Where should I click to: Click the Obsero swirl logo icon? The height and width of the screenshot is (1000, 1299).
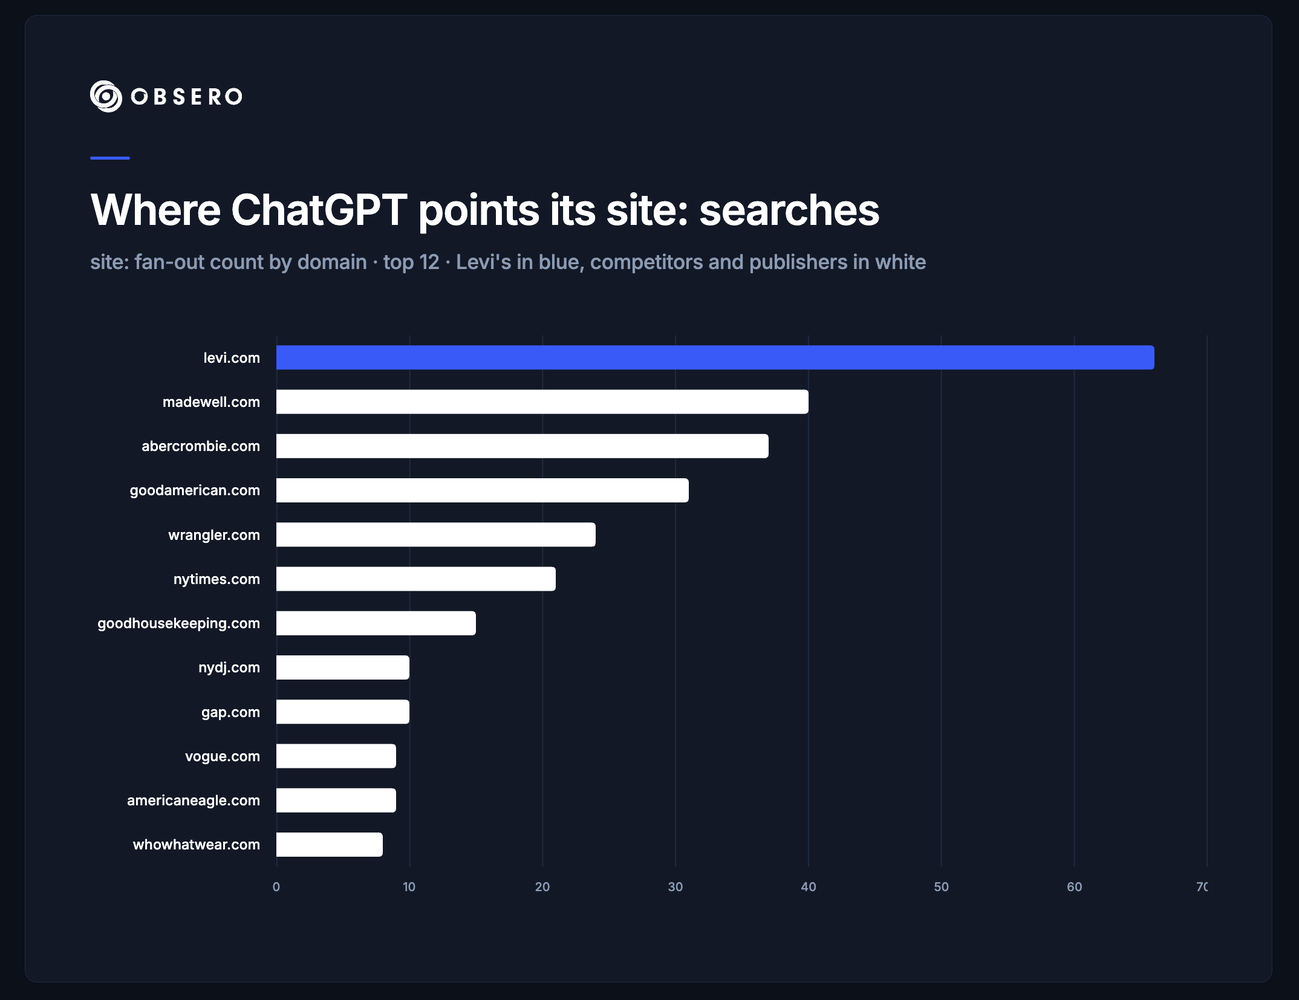[x=106, y=96]
